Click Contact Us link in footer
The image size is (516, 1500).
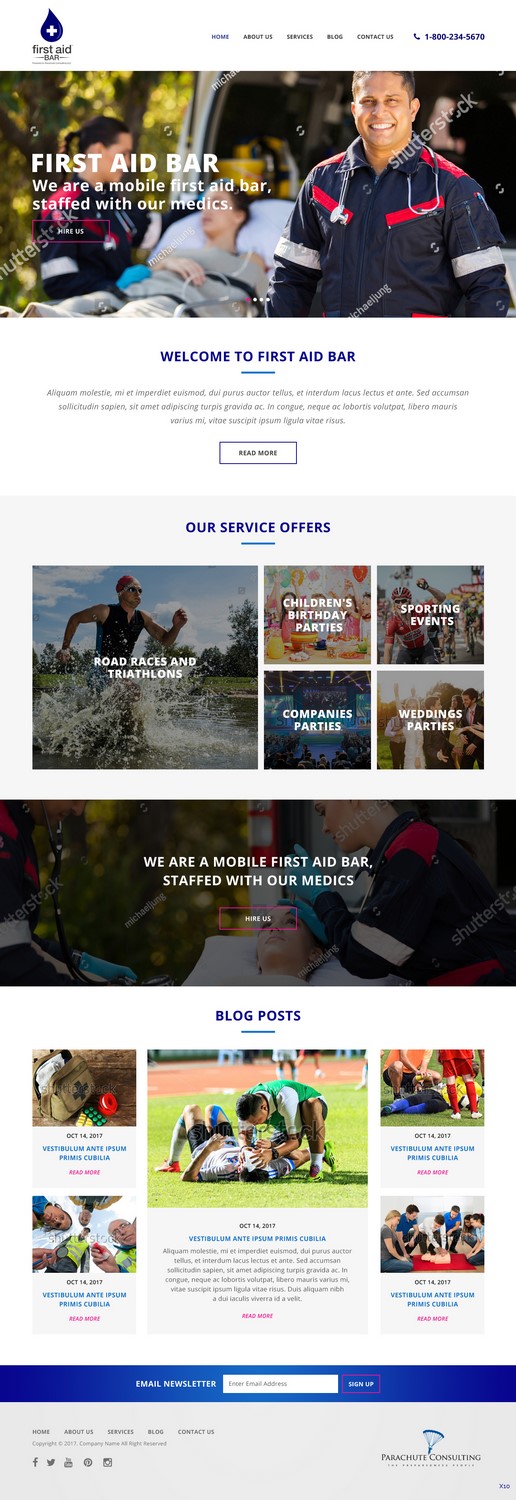196,1432
